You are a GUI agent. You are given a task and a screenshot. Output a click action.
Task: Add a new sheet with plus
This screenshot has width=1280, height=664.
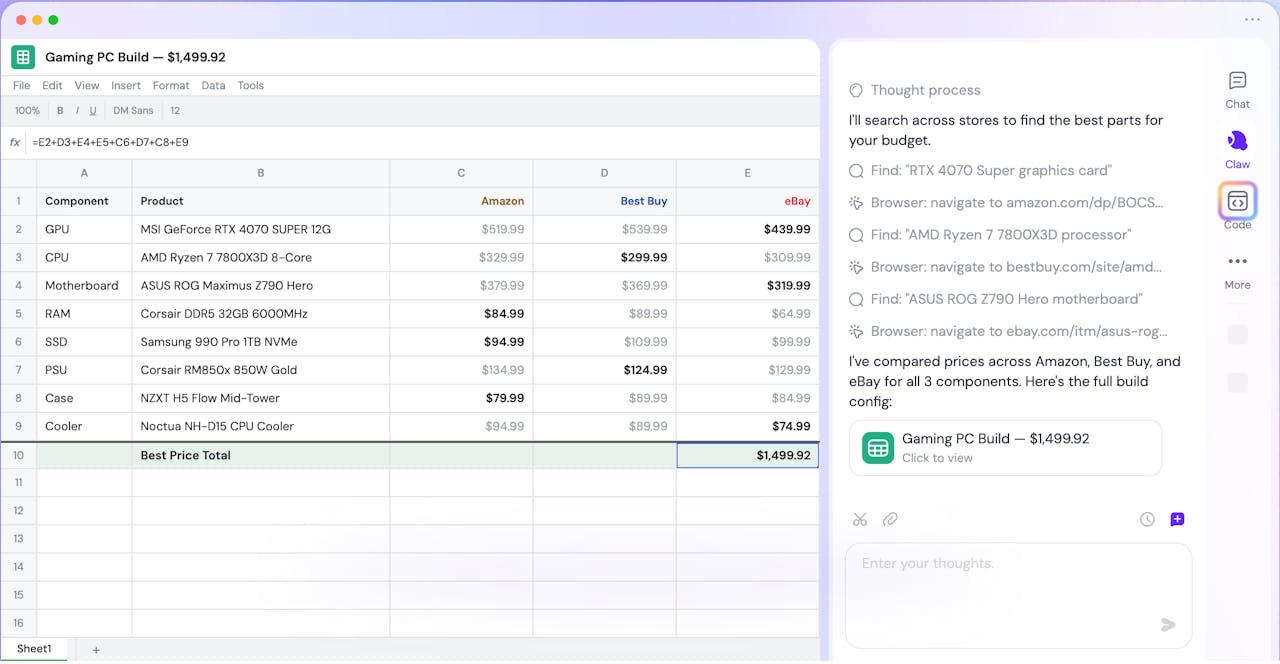point(96,650)
